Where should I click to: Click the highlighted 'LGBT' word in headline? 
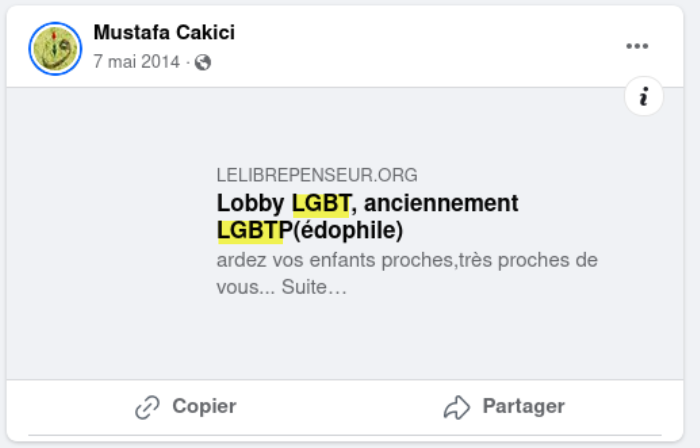[321, 204]
